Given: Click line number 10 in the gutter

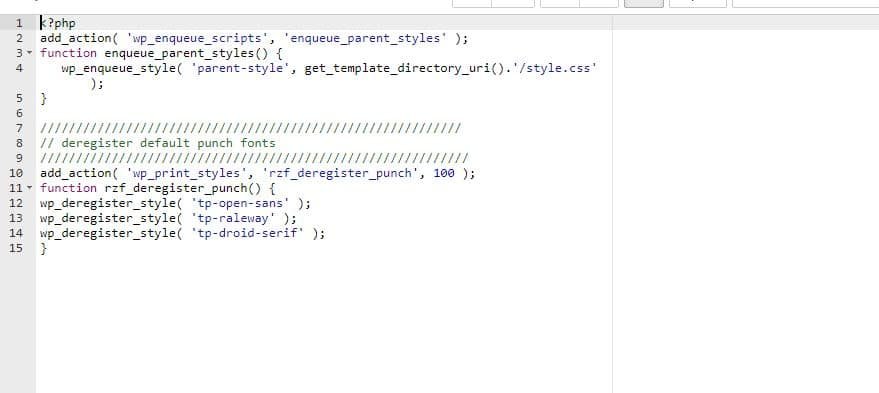Looking at the screenshot, I should pos(16,173).
